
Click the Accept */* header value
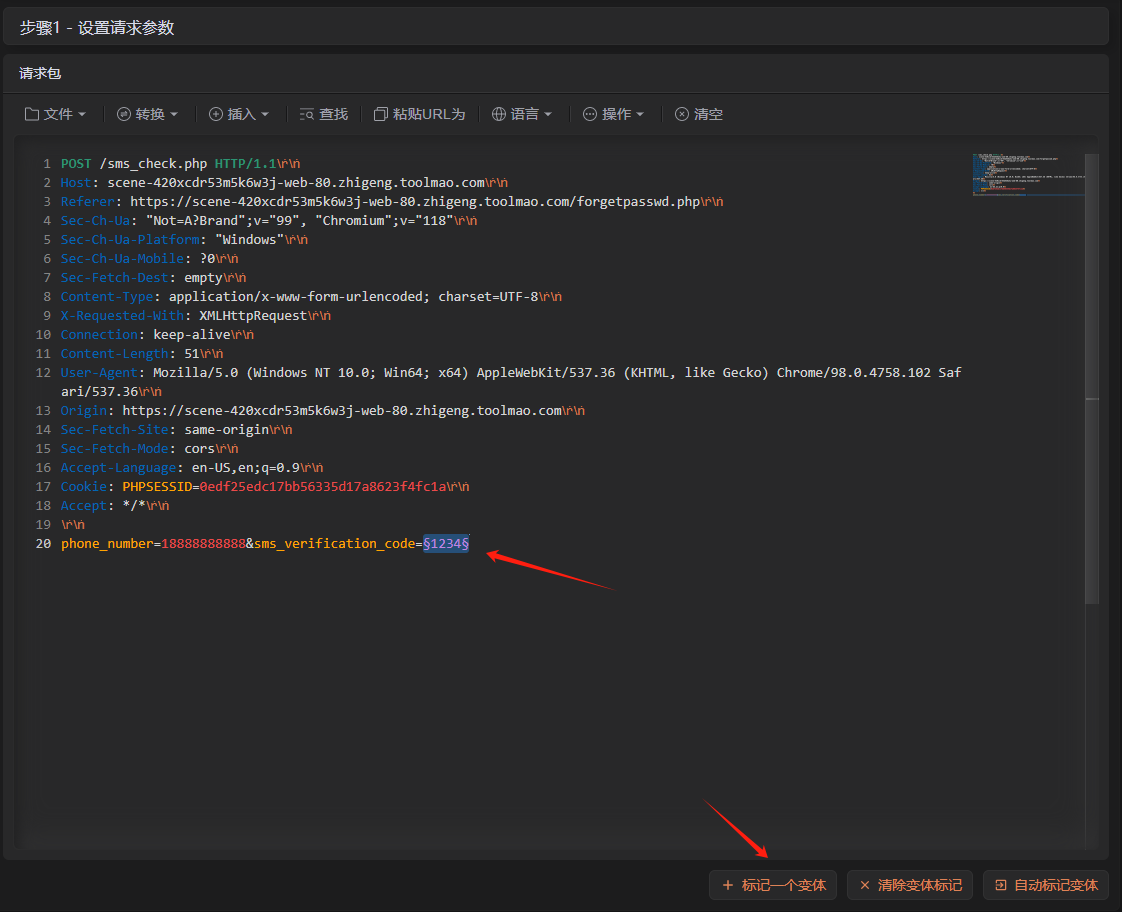coord(134,506)
